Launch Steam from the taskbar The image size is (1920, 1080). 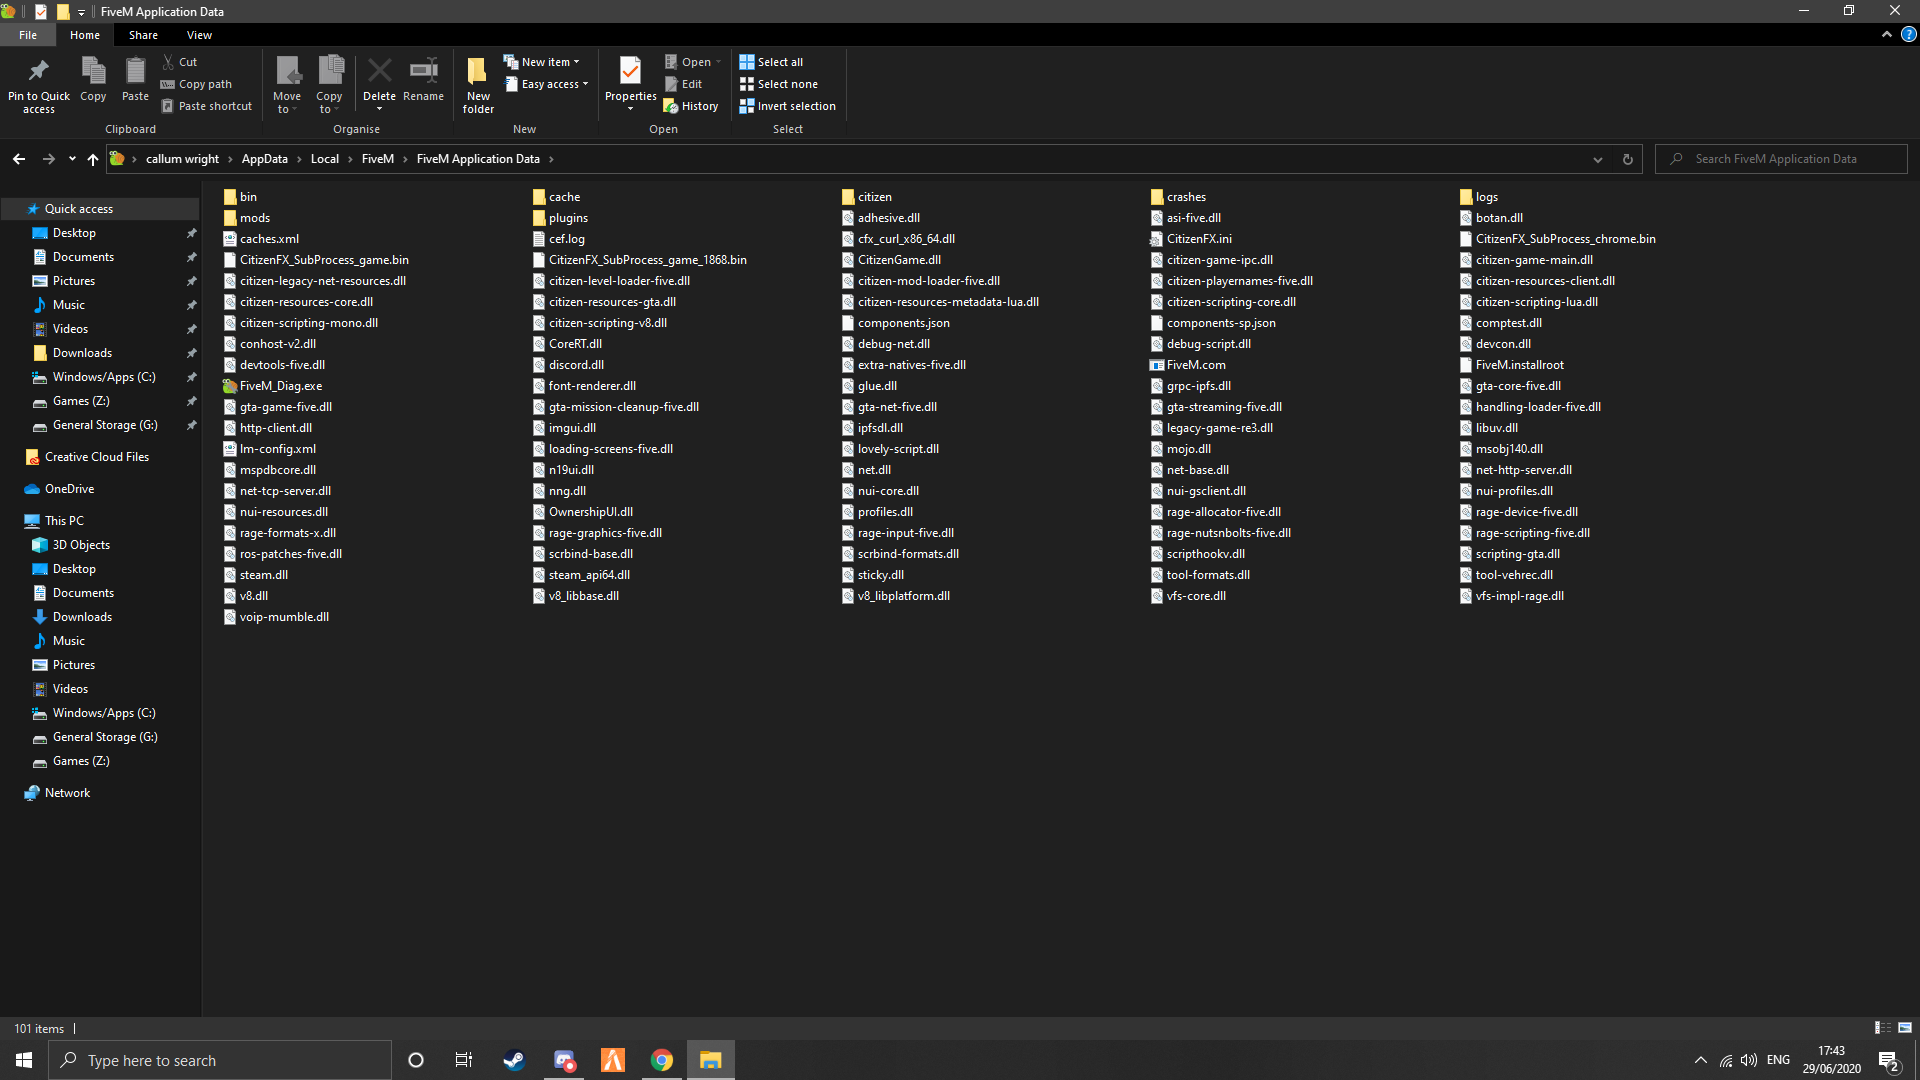(x=513, y=1059)
